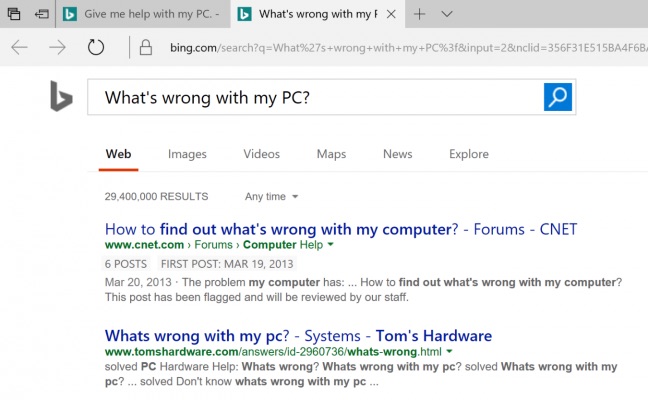This screenshot has width=648, height=400.
Task: Click the '6 POSTS' label
Action: (126, 264)
